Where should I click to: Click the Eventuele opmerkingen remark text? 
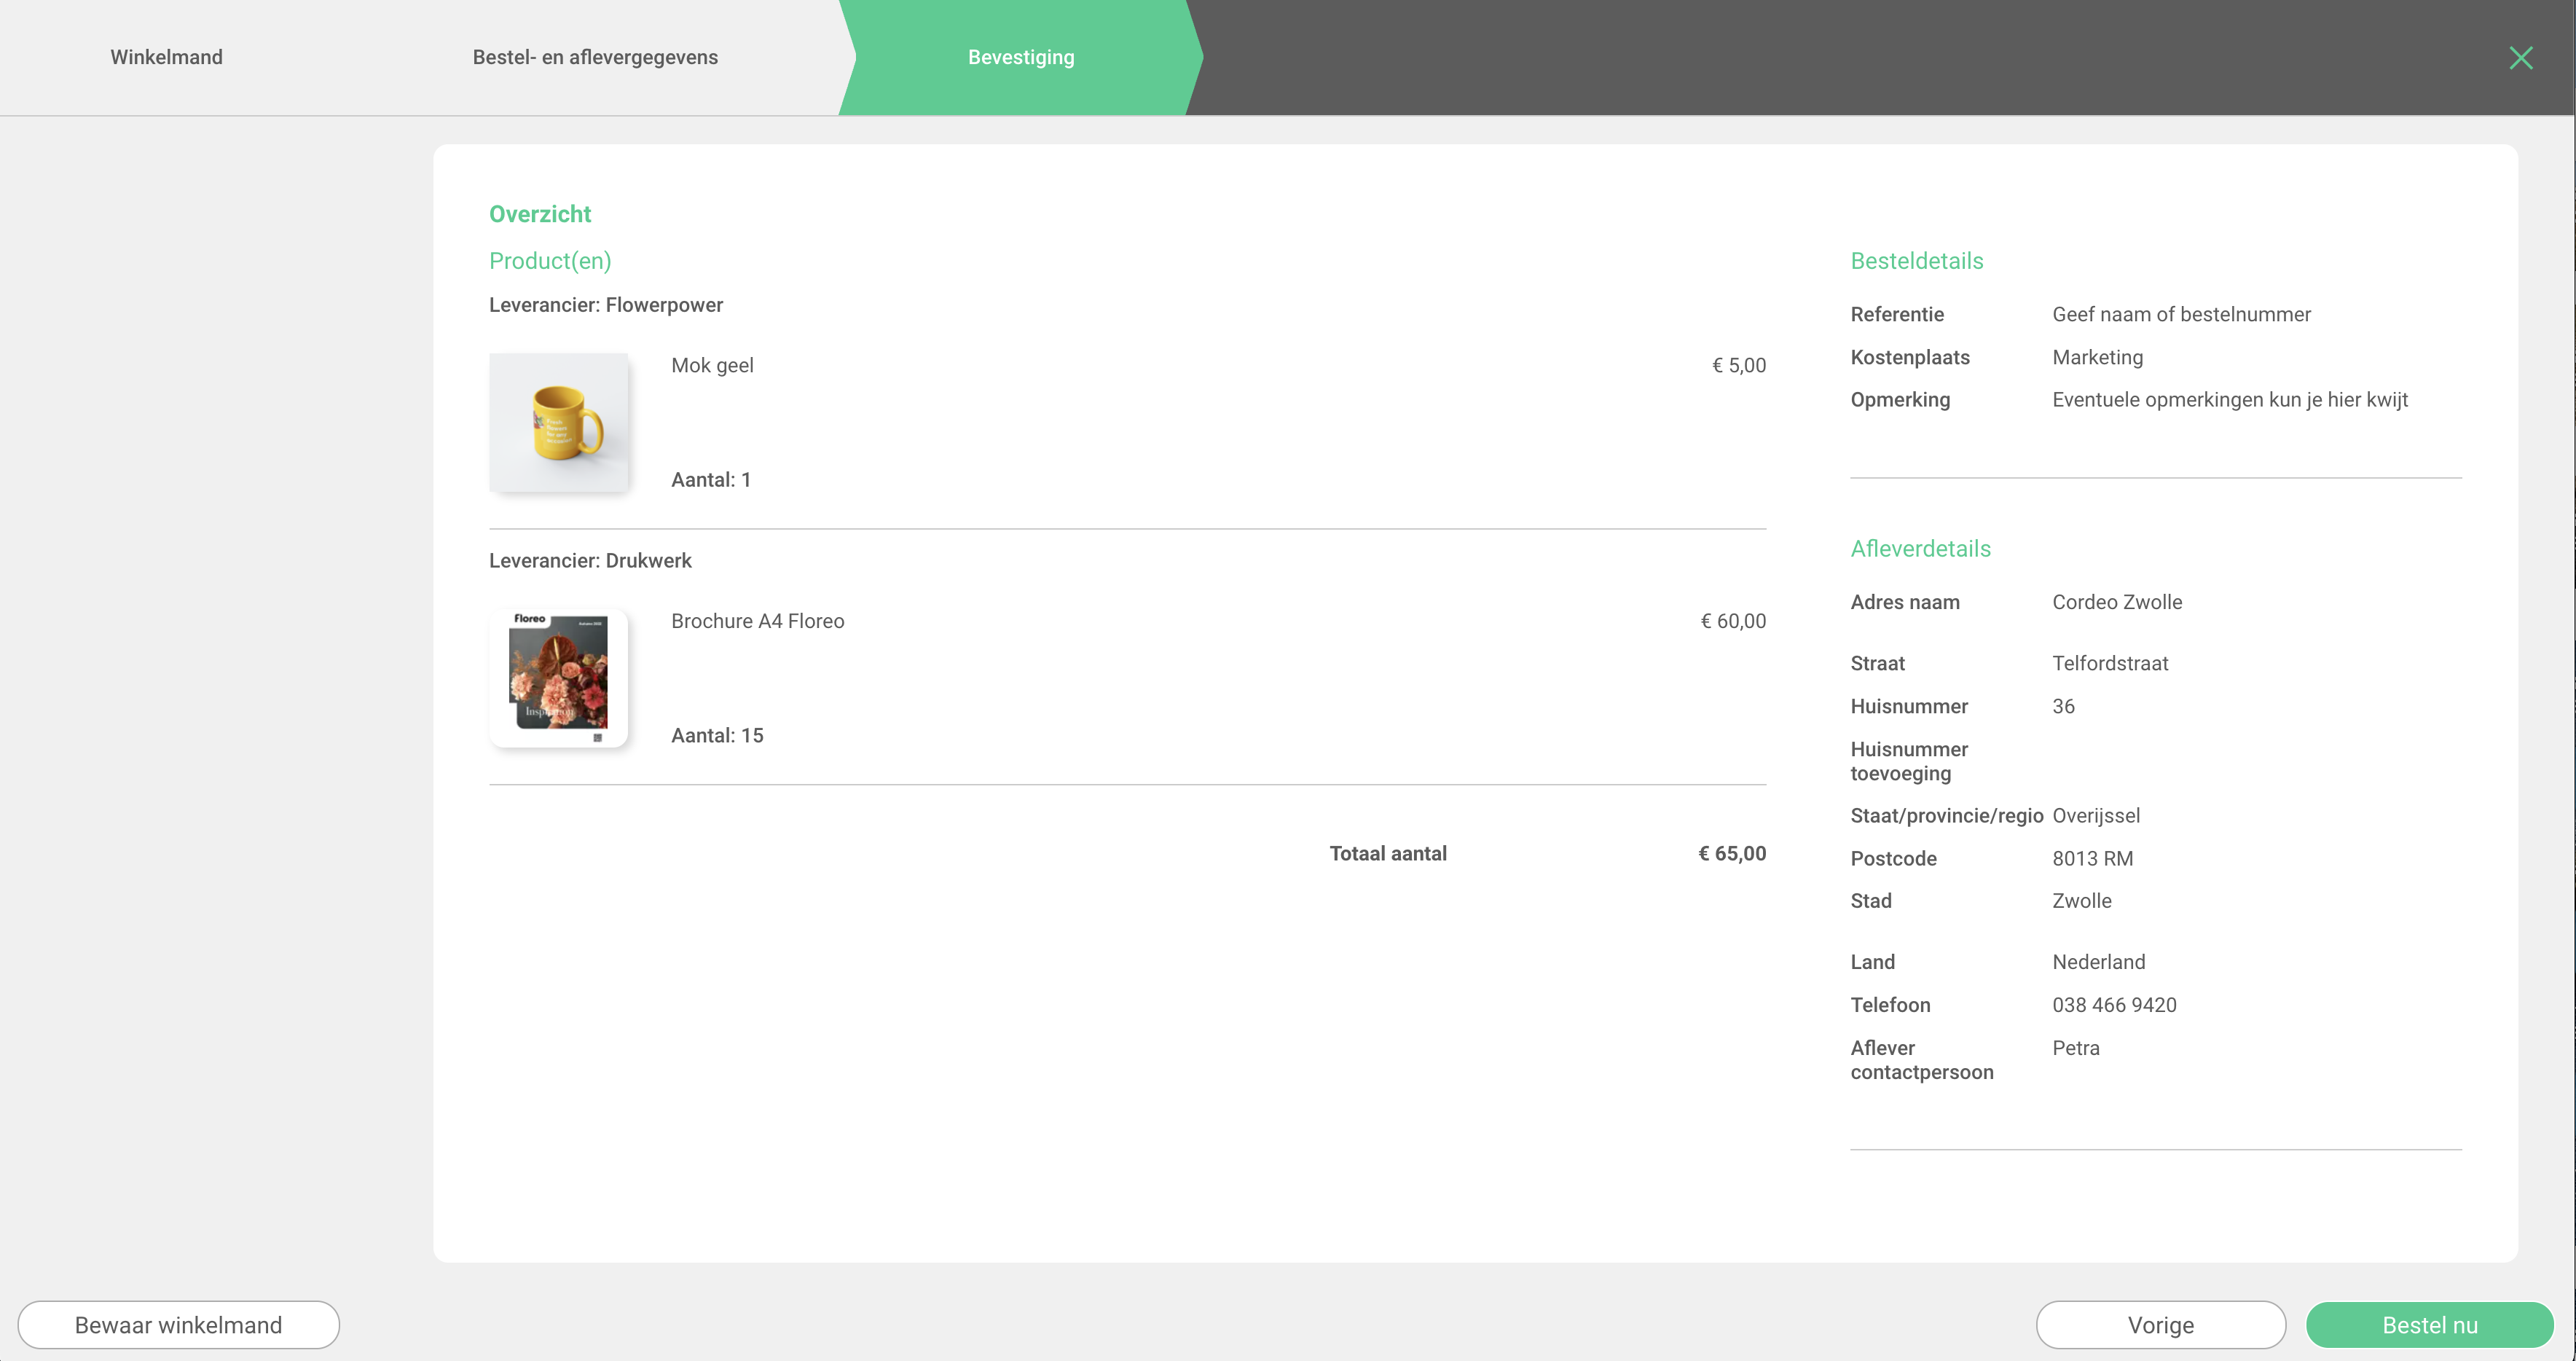click(2229, 400)
